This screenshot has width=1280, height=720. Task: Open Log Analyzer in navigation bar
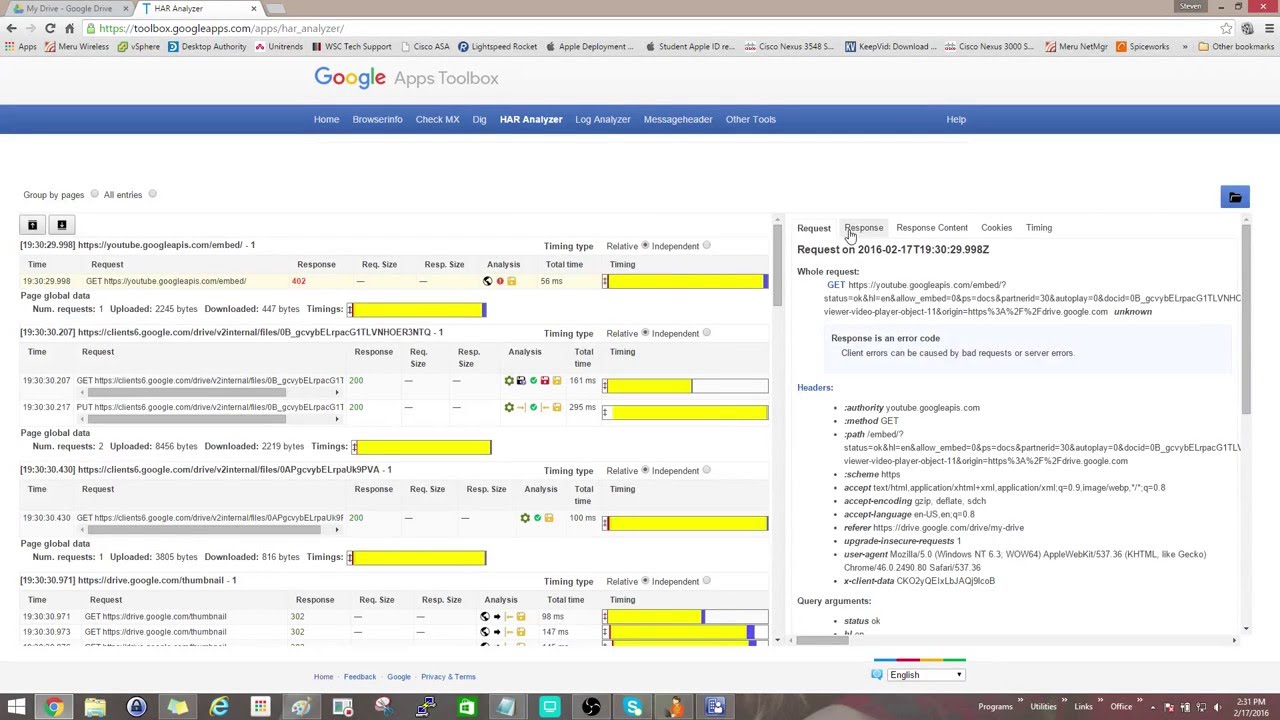[x=603, y=119]
